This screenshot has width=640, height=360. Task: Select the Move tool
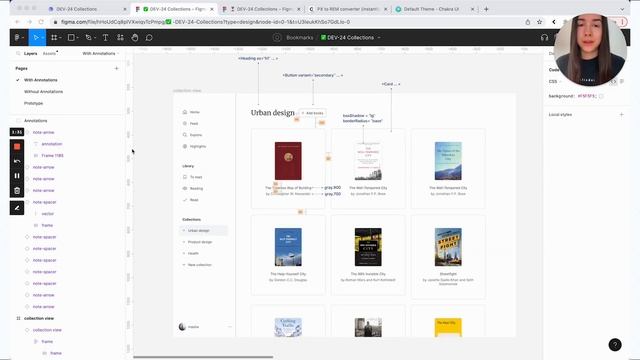tap(36, 38)
